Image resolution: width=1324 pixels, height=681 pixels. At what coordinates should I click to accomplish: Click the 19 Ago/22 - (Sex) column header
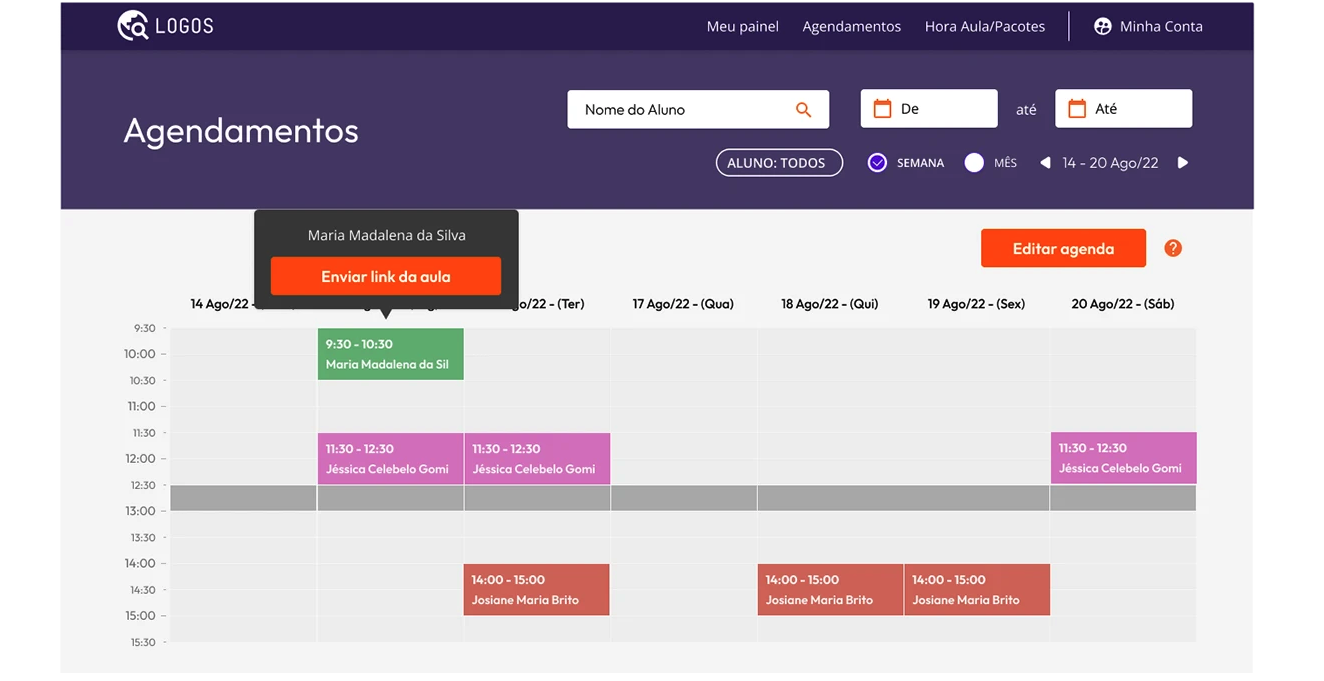976,304
